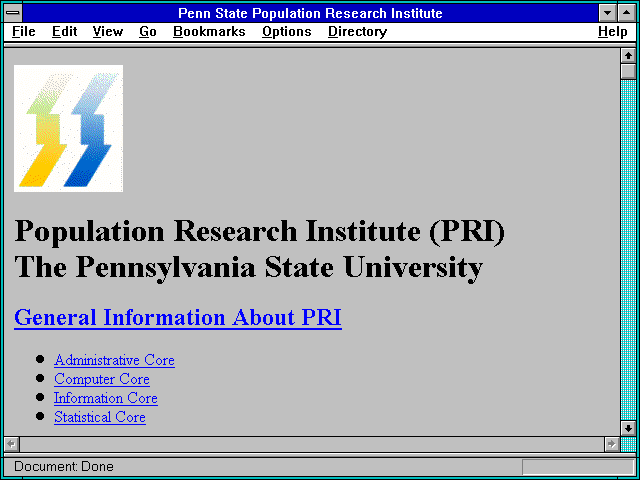Open the Information Core link
The image size is (640, 480).
pyautogui.click(x=106, y=398)
